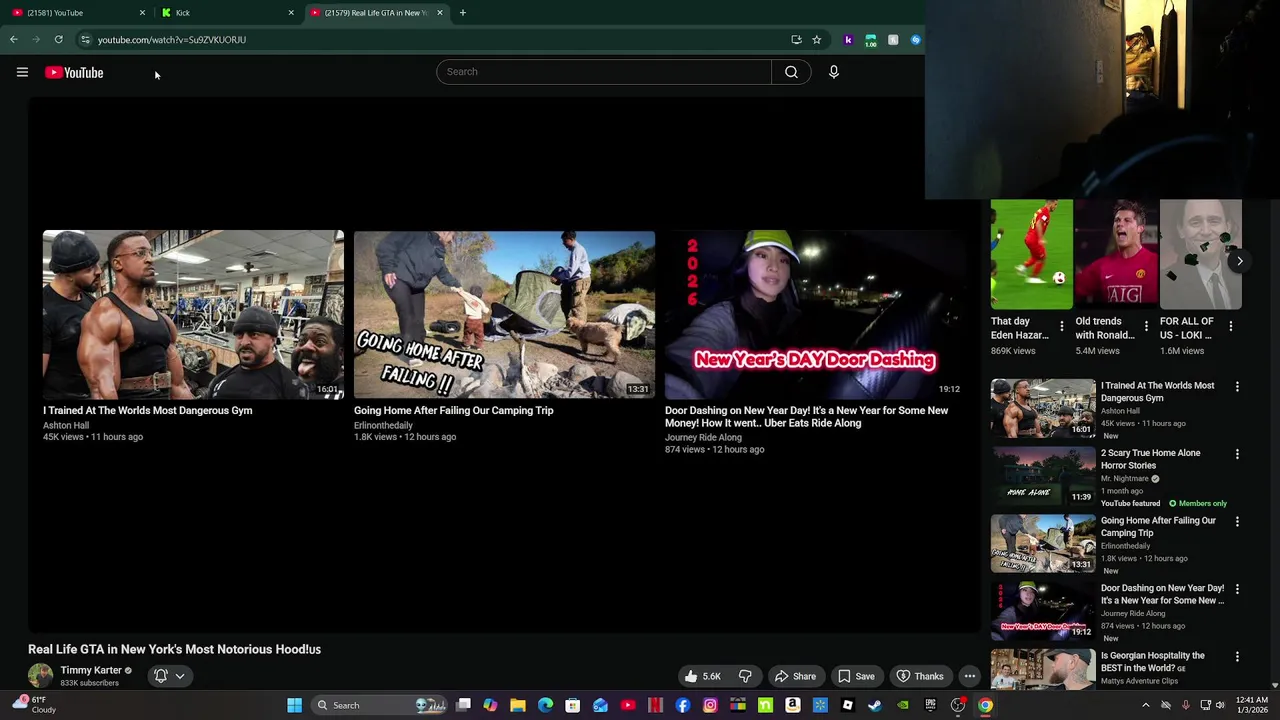Viewport: 1280px width, 720px height.
Task: Open a new browser tab with plus
Action: coord(462,12)
